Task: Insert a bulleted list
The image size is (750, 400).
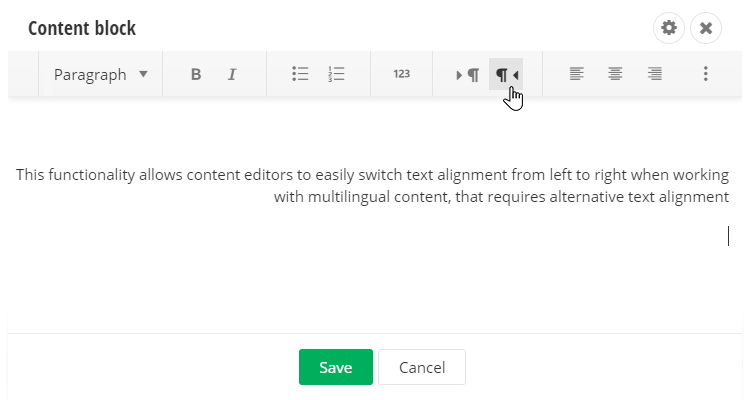Action: coord(300,74)
